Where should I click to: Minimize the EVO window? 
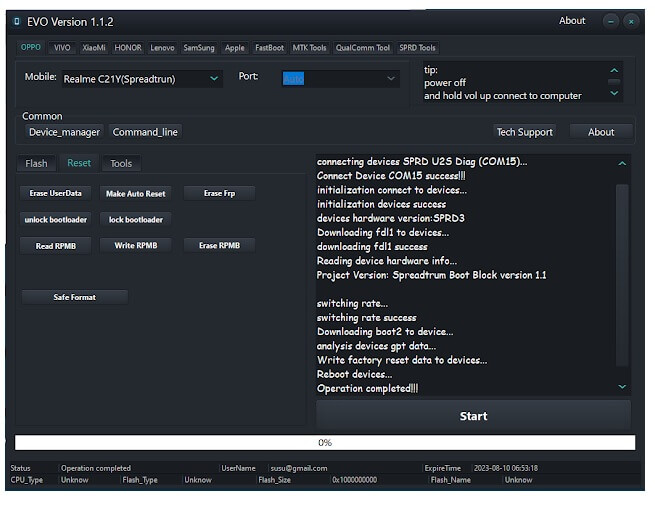click(610, 21)
